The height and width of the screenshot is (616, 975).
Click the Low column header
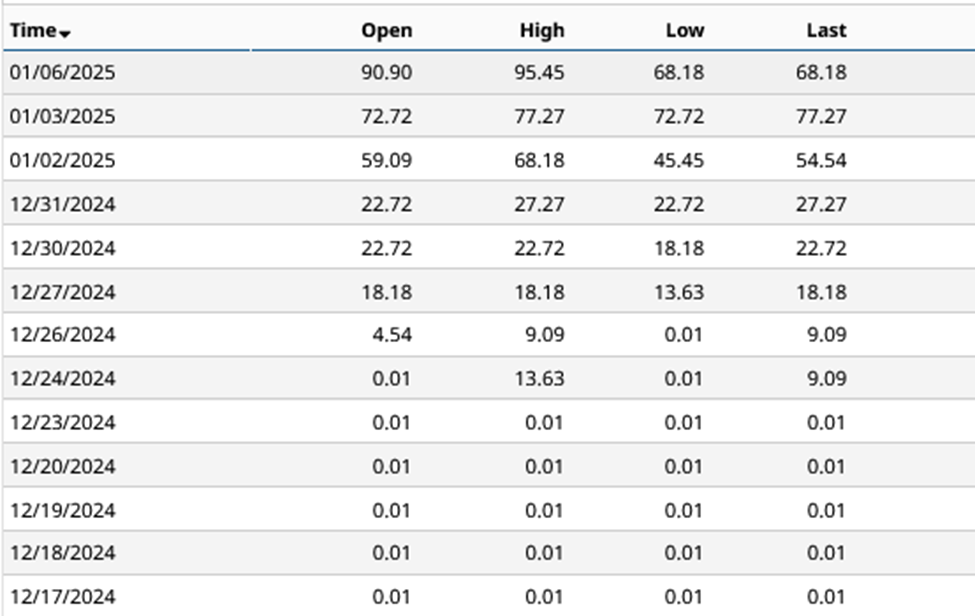coord(684,31)
